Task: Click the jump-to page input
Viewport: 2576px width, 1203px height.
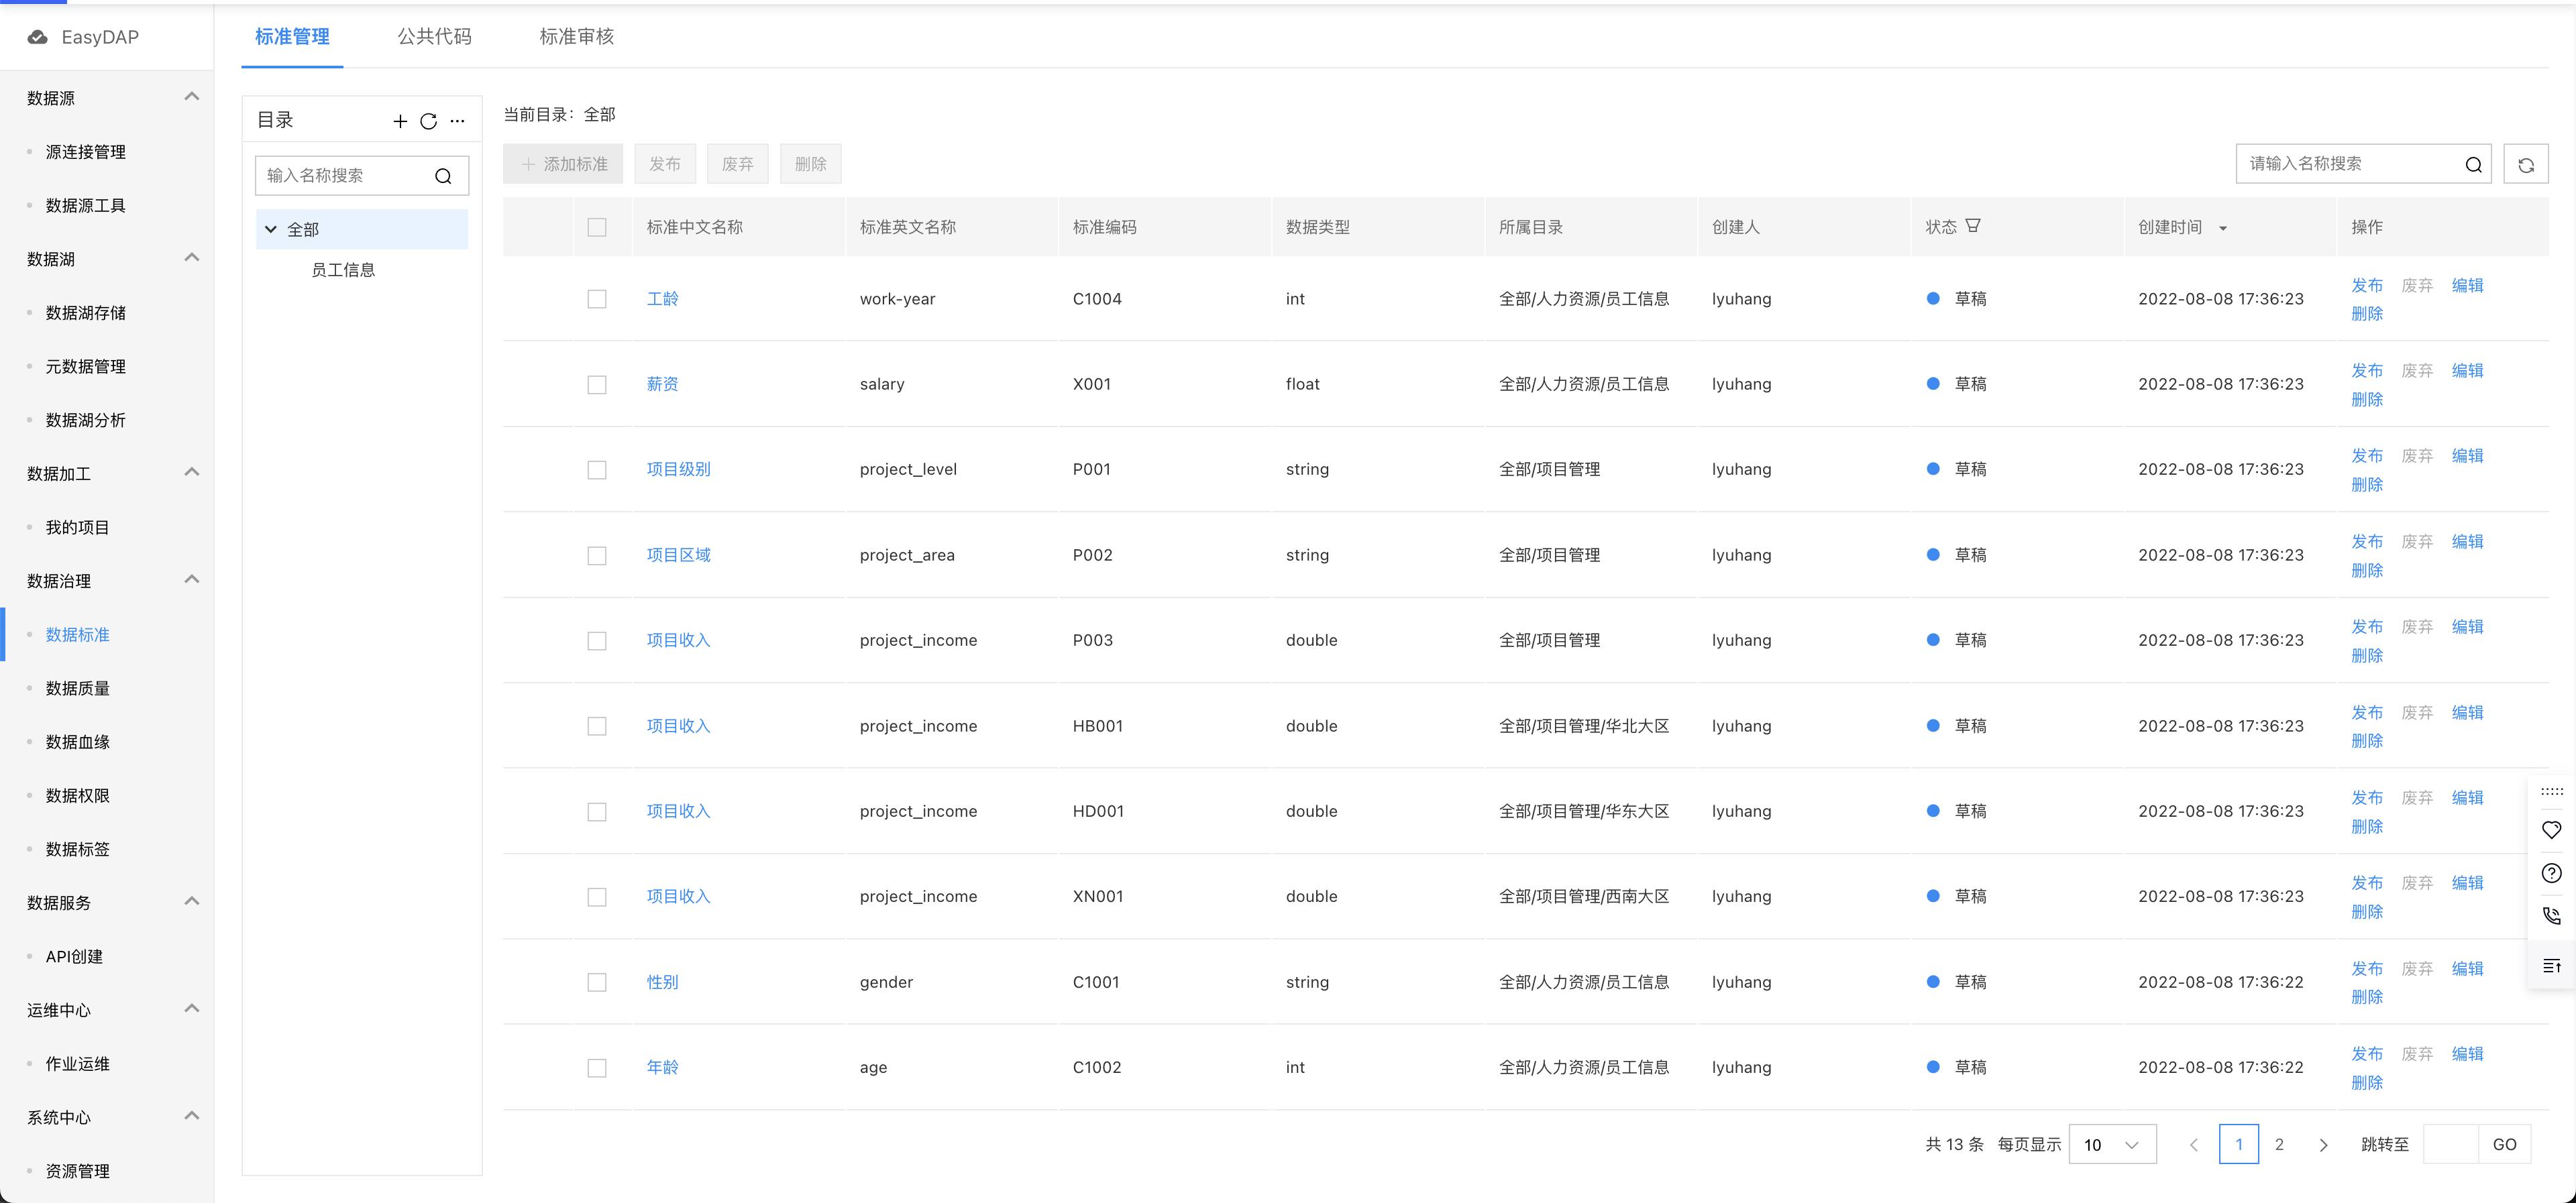Action: tap(2451, 1145)
